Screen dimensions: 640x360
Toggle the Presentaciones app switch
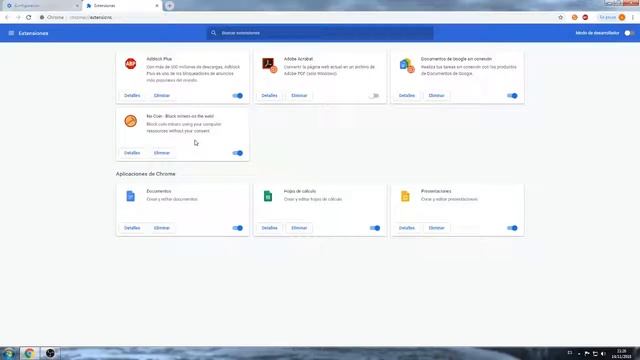pyautogui.click(x=512, y=228)
